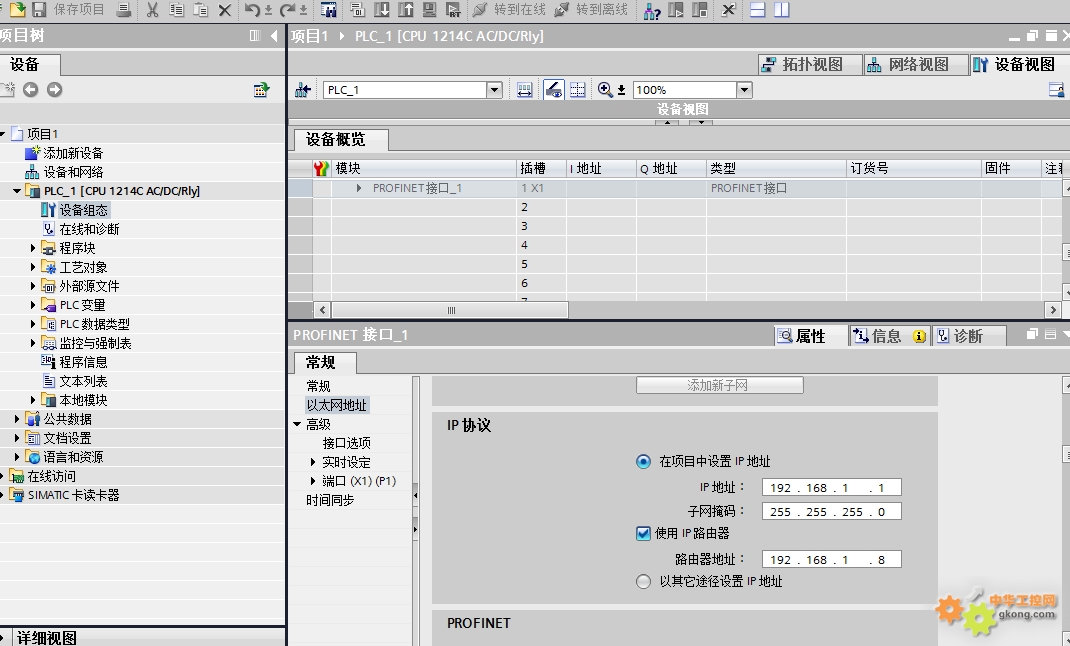
Task: Click the forward arrow in the project tree
Action: 55,89
